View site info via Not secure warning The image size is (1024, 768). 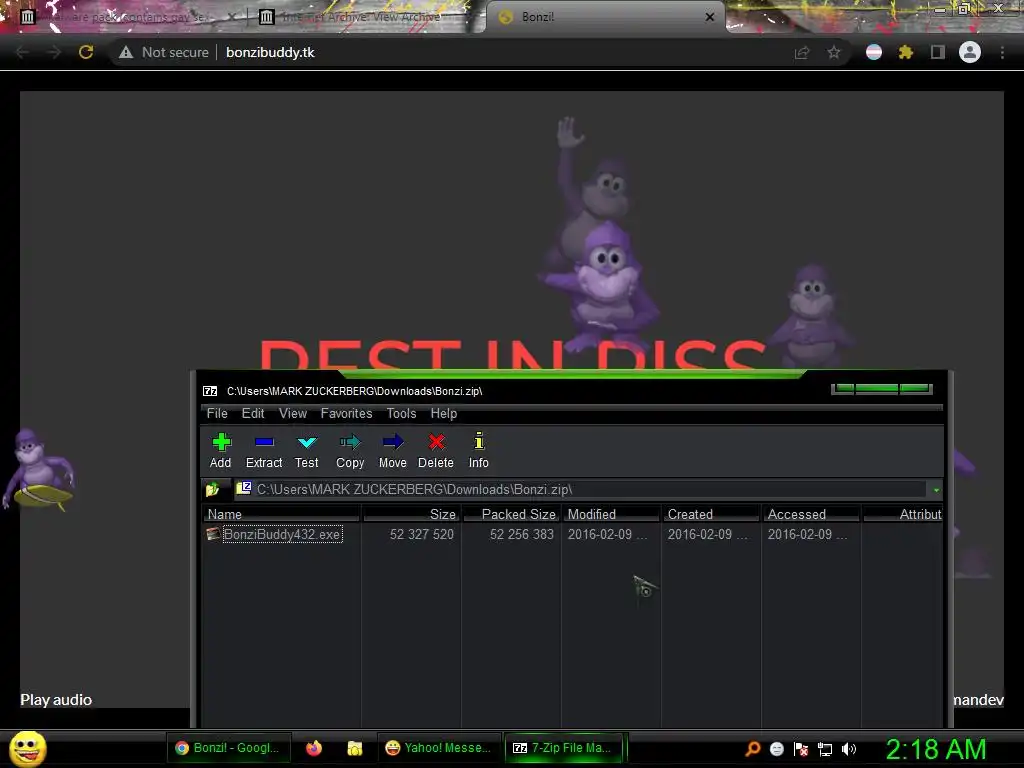164,52
